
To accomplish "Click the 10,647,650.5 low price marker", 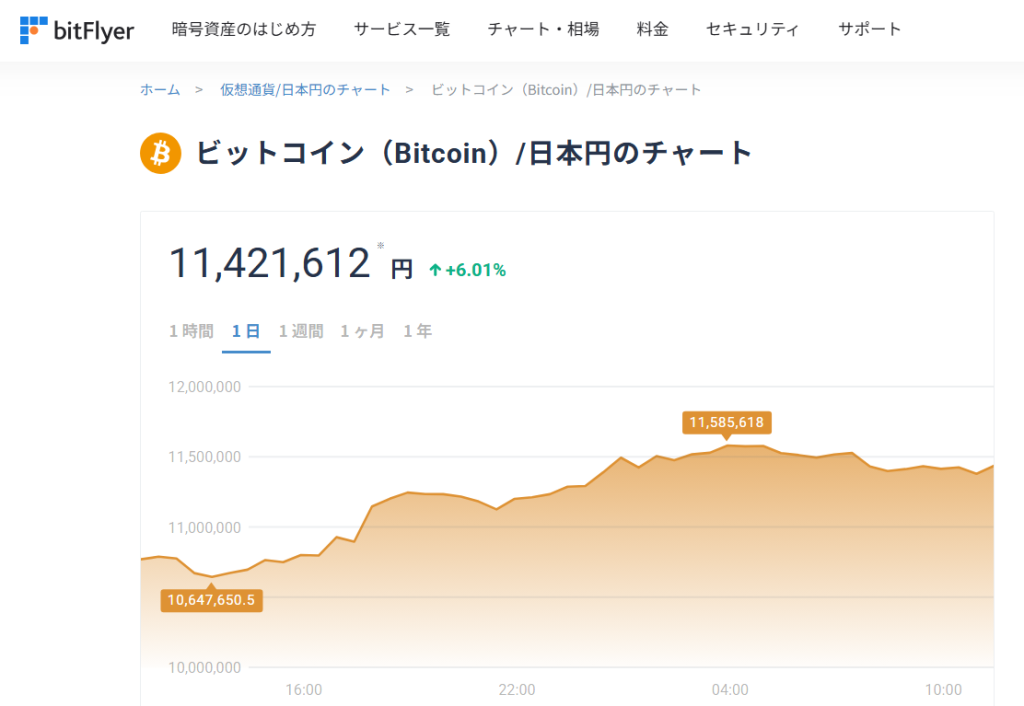I will tap(211, 601).
